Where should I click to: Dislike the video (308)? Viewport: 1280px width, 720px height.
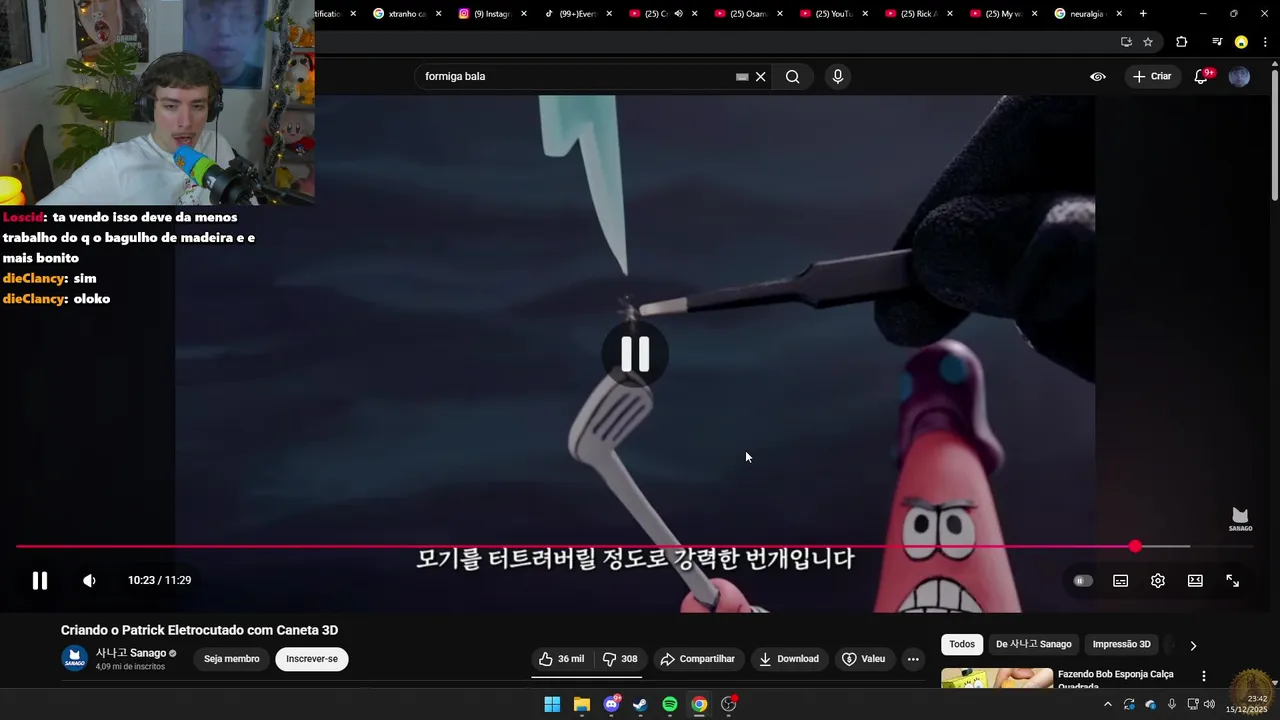tap(620, 659)
